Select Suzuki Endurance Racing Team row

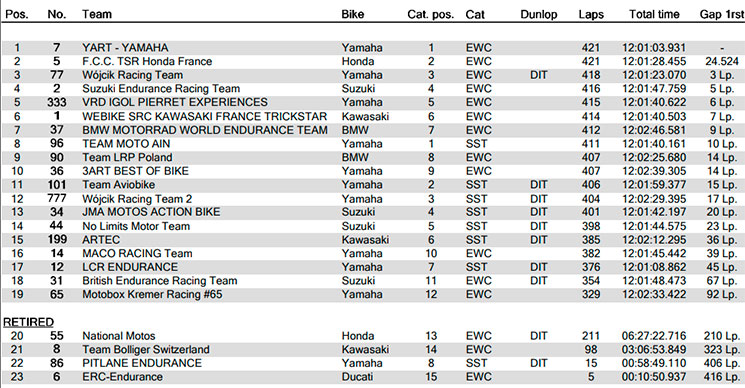pos(372,89)
